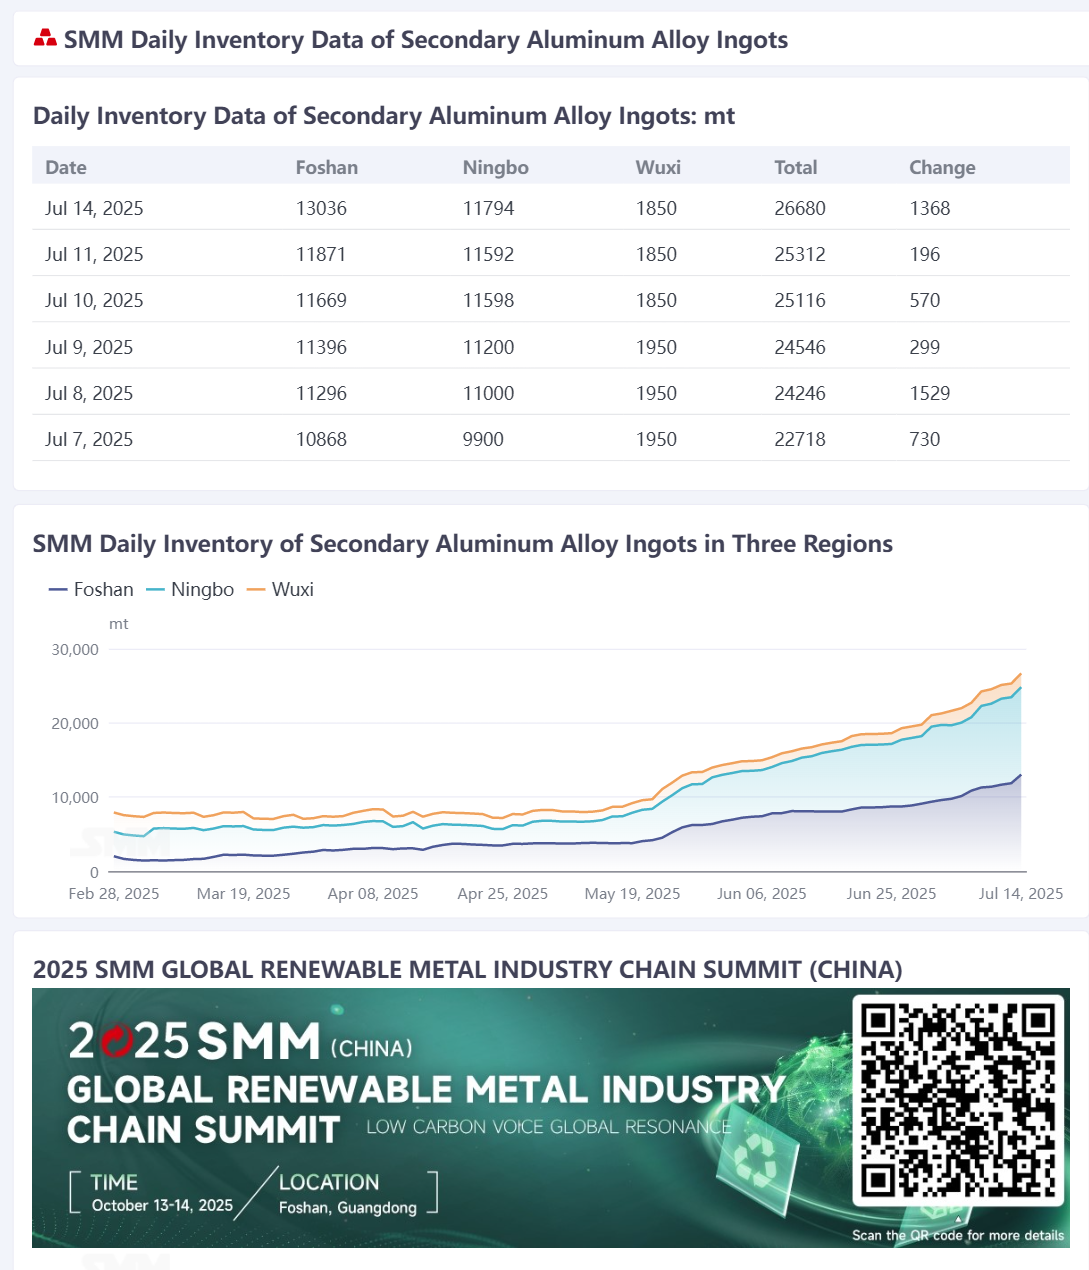This screenshot has width=1089, height=1270.
Task: Click the Date column header
Action: pos(66,167)
